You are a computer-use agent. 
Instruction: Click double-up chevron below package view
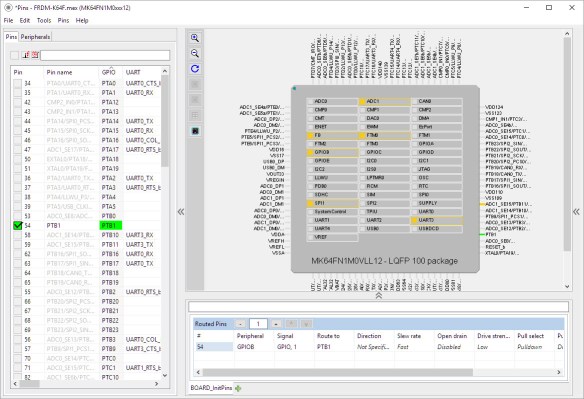pyautogui.click(x=379, y=295)
